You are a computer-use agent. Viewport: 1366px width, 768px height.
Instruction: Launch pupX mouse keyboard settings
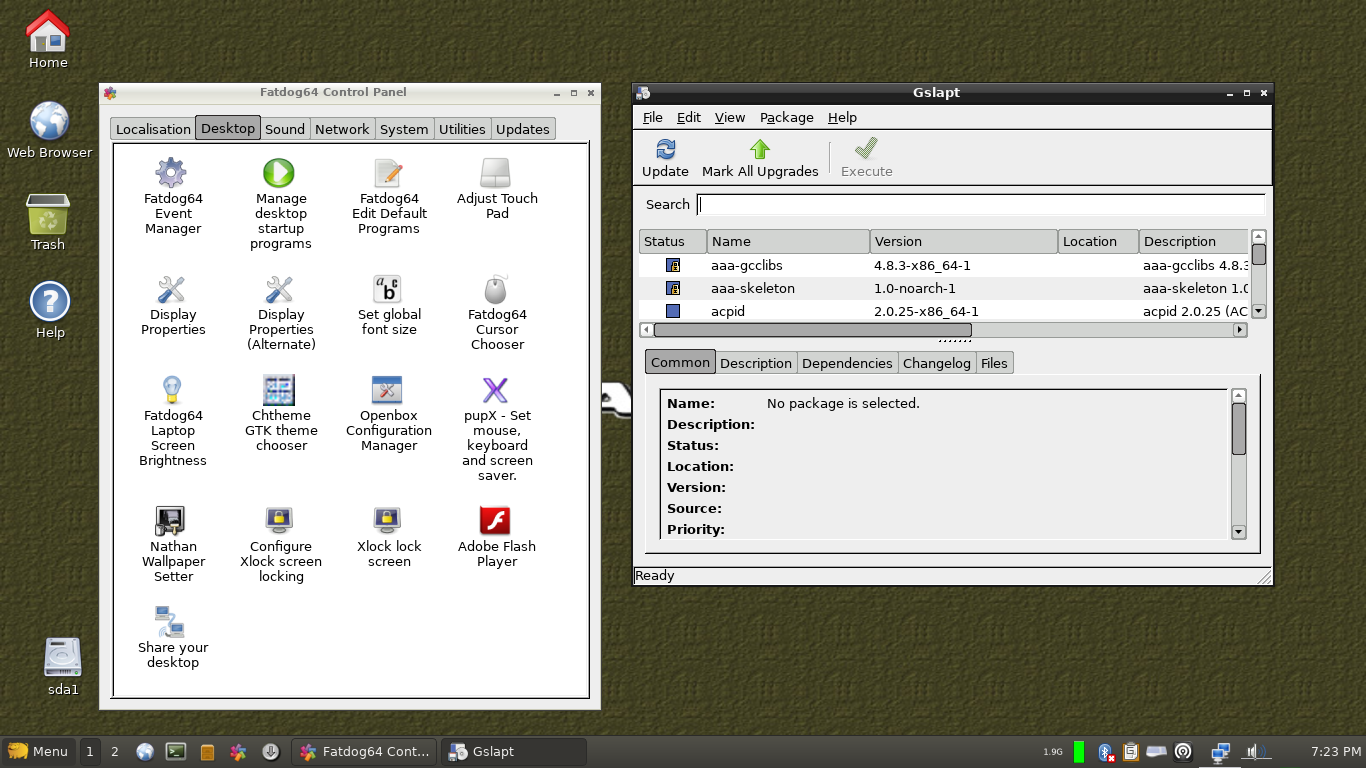[496, 390]
